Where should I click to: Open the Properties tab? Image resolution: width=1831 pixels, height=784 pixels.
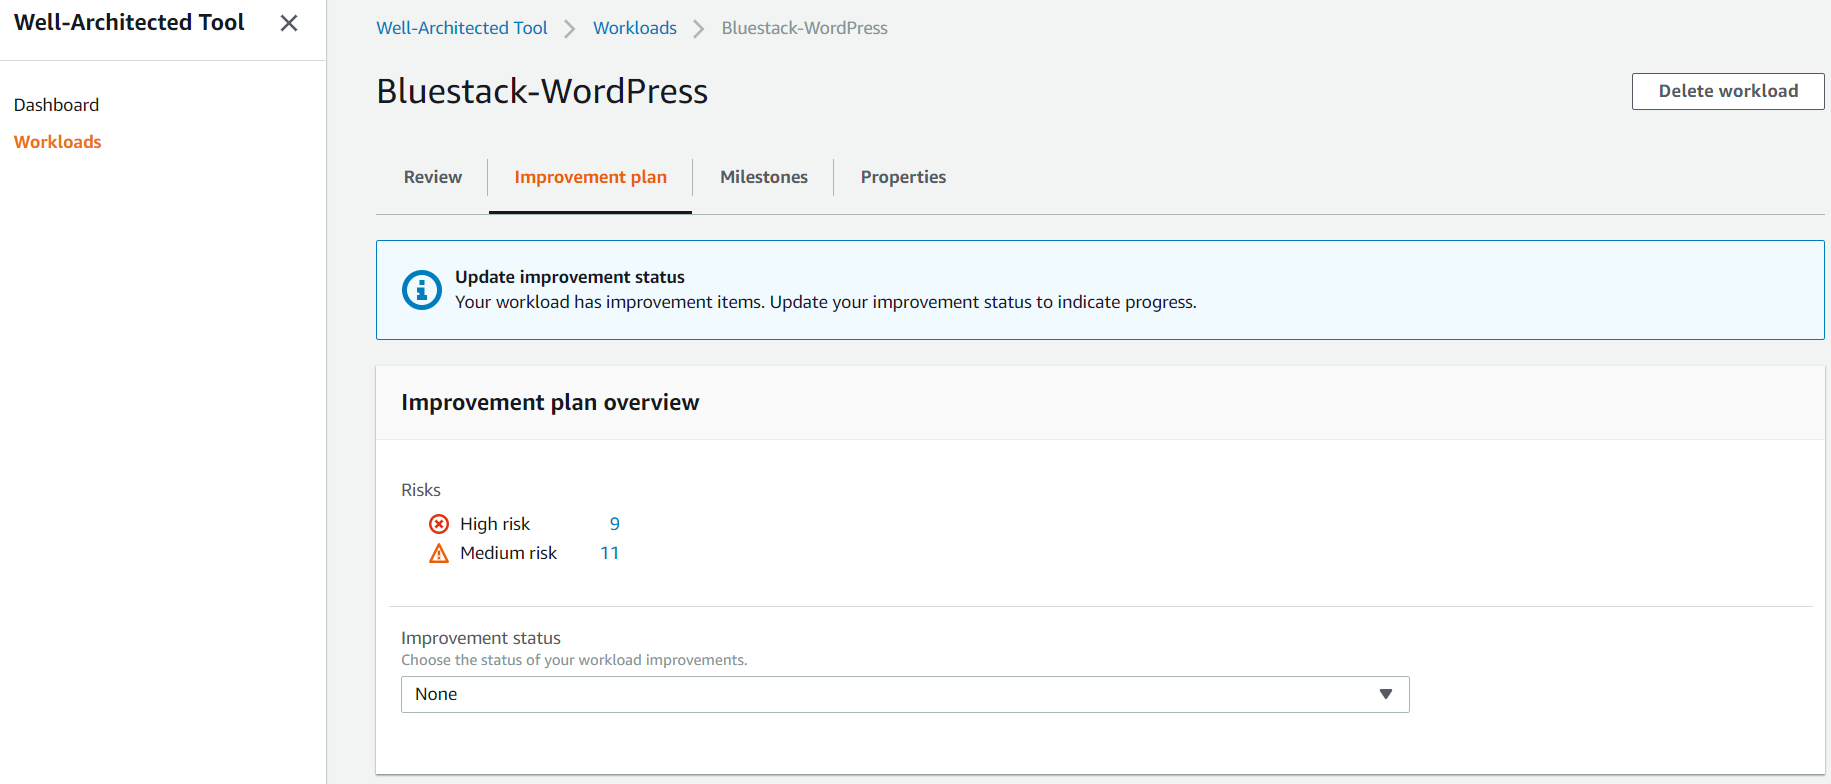click(x=903, y=177)
